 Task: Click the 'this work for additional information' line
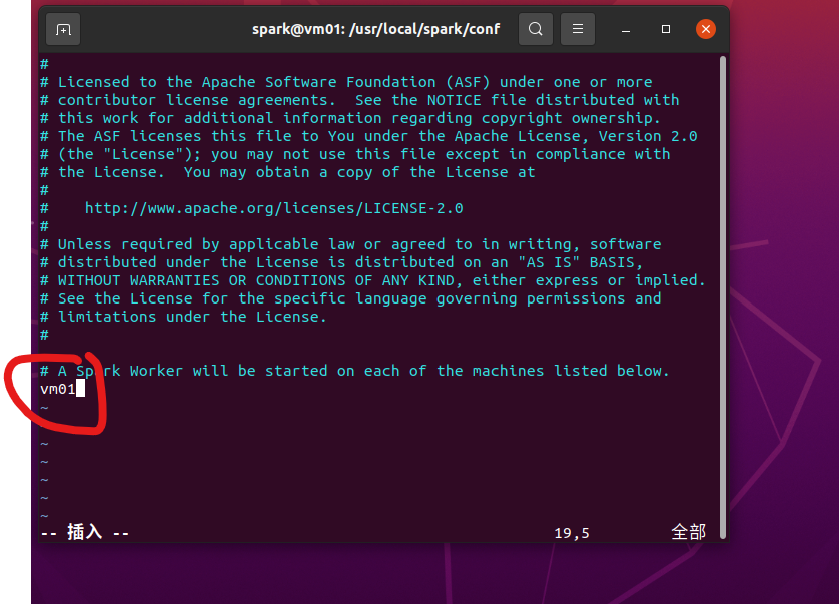350,118
